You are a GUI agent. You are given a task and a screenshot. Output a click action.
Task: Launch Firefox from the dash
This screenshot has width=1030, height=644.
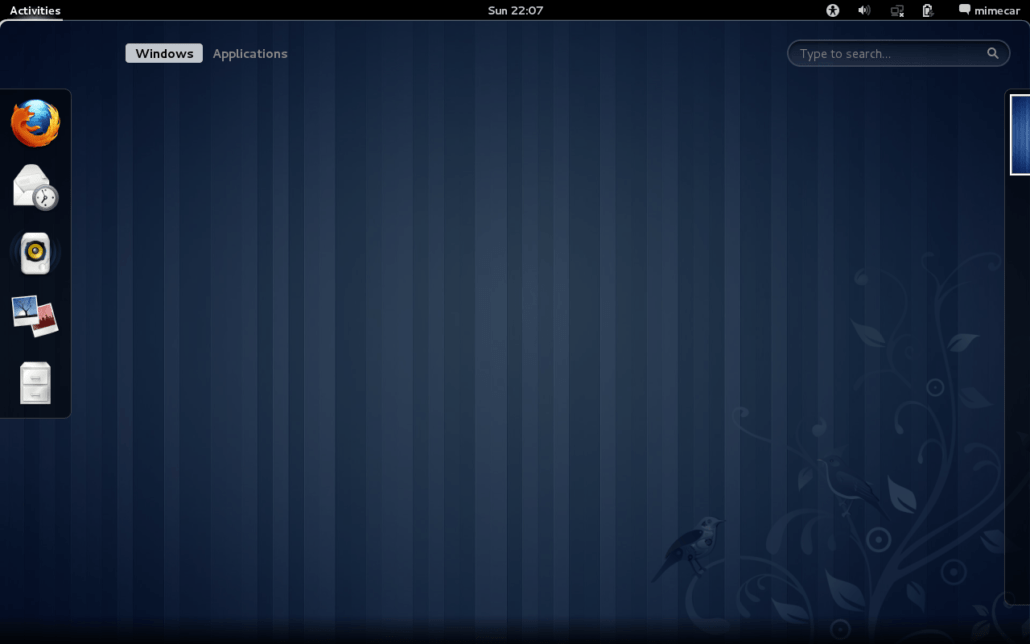pyautogui.click(x=35, y=123)
